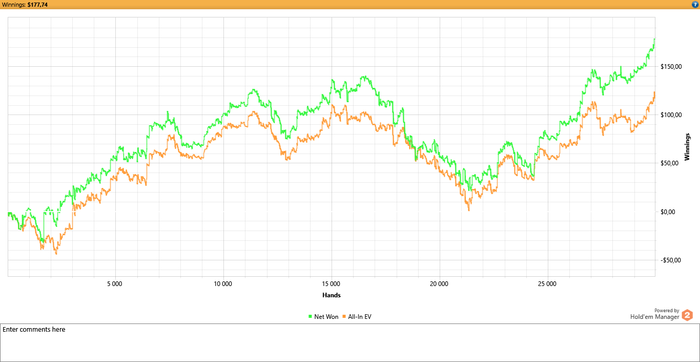Click the vertical Winnings axis title
Viewport: 700px width, 362px height.
[x=687, y=148]
